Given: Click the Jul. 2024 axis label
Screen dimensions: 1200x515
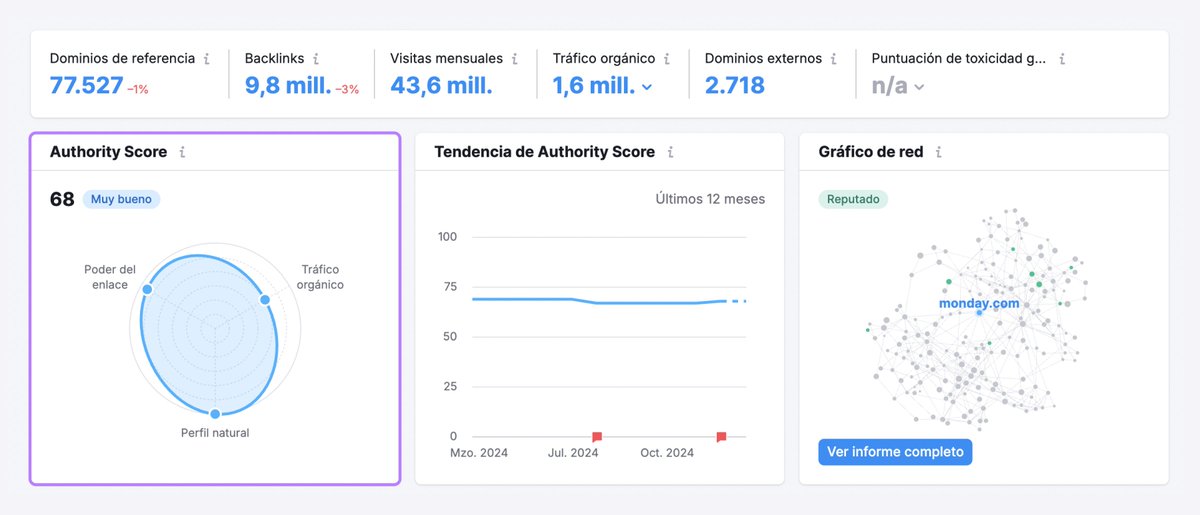Looking at the screenshot, I should 573,453.
